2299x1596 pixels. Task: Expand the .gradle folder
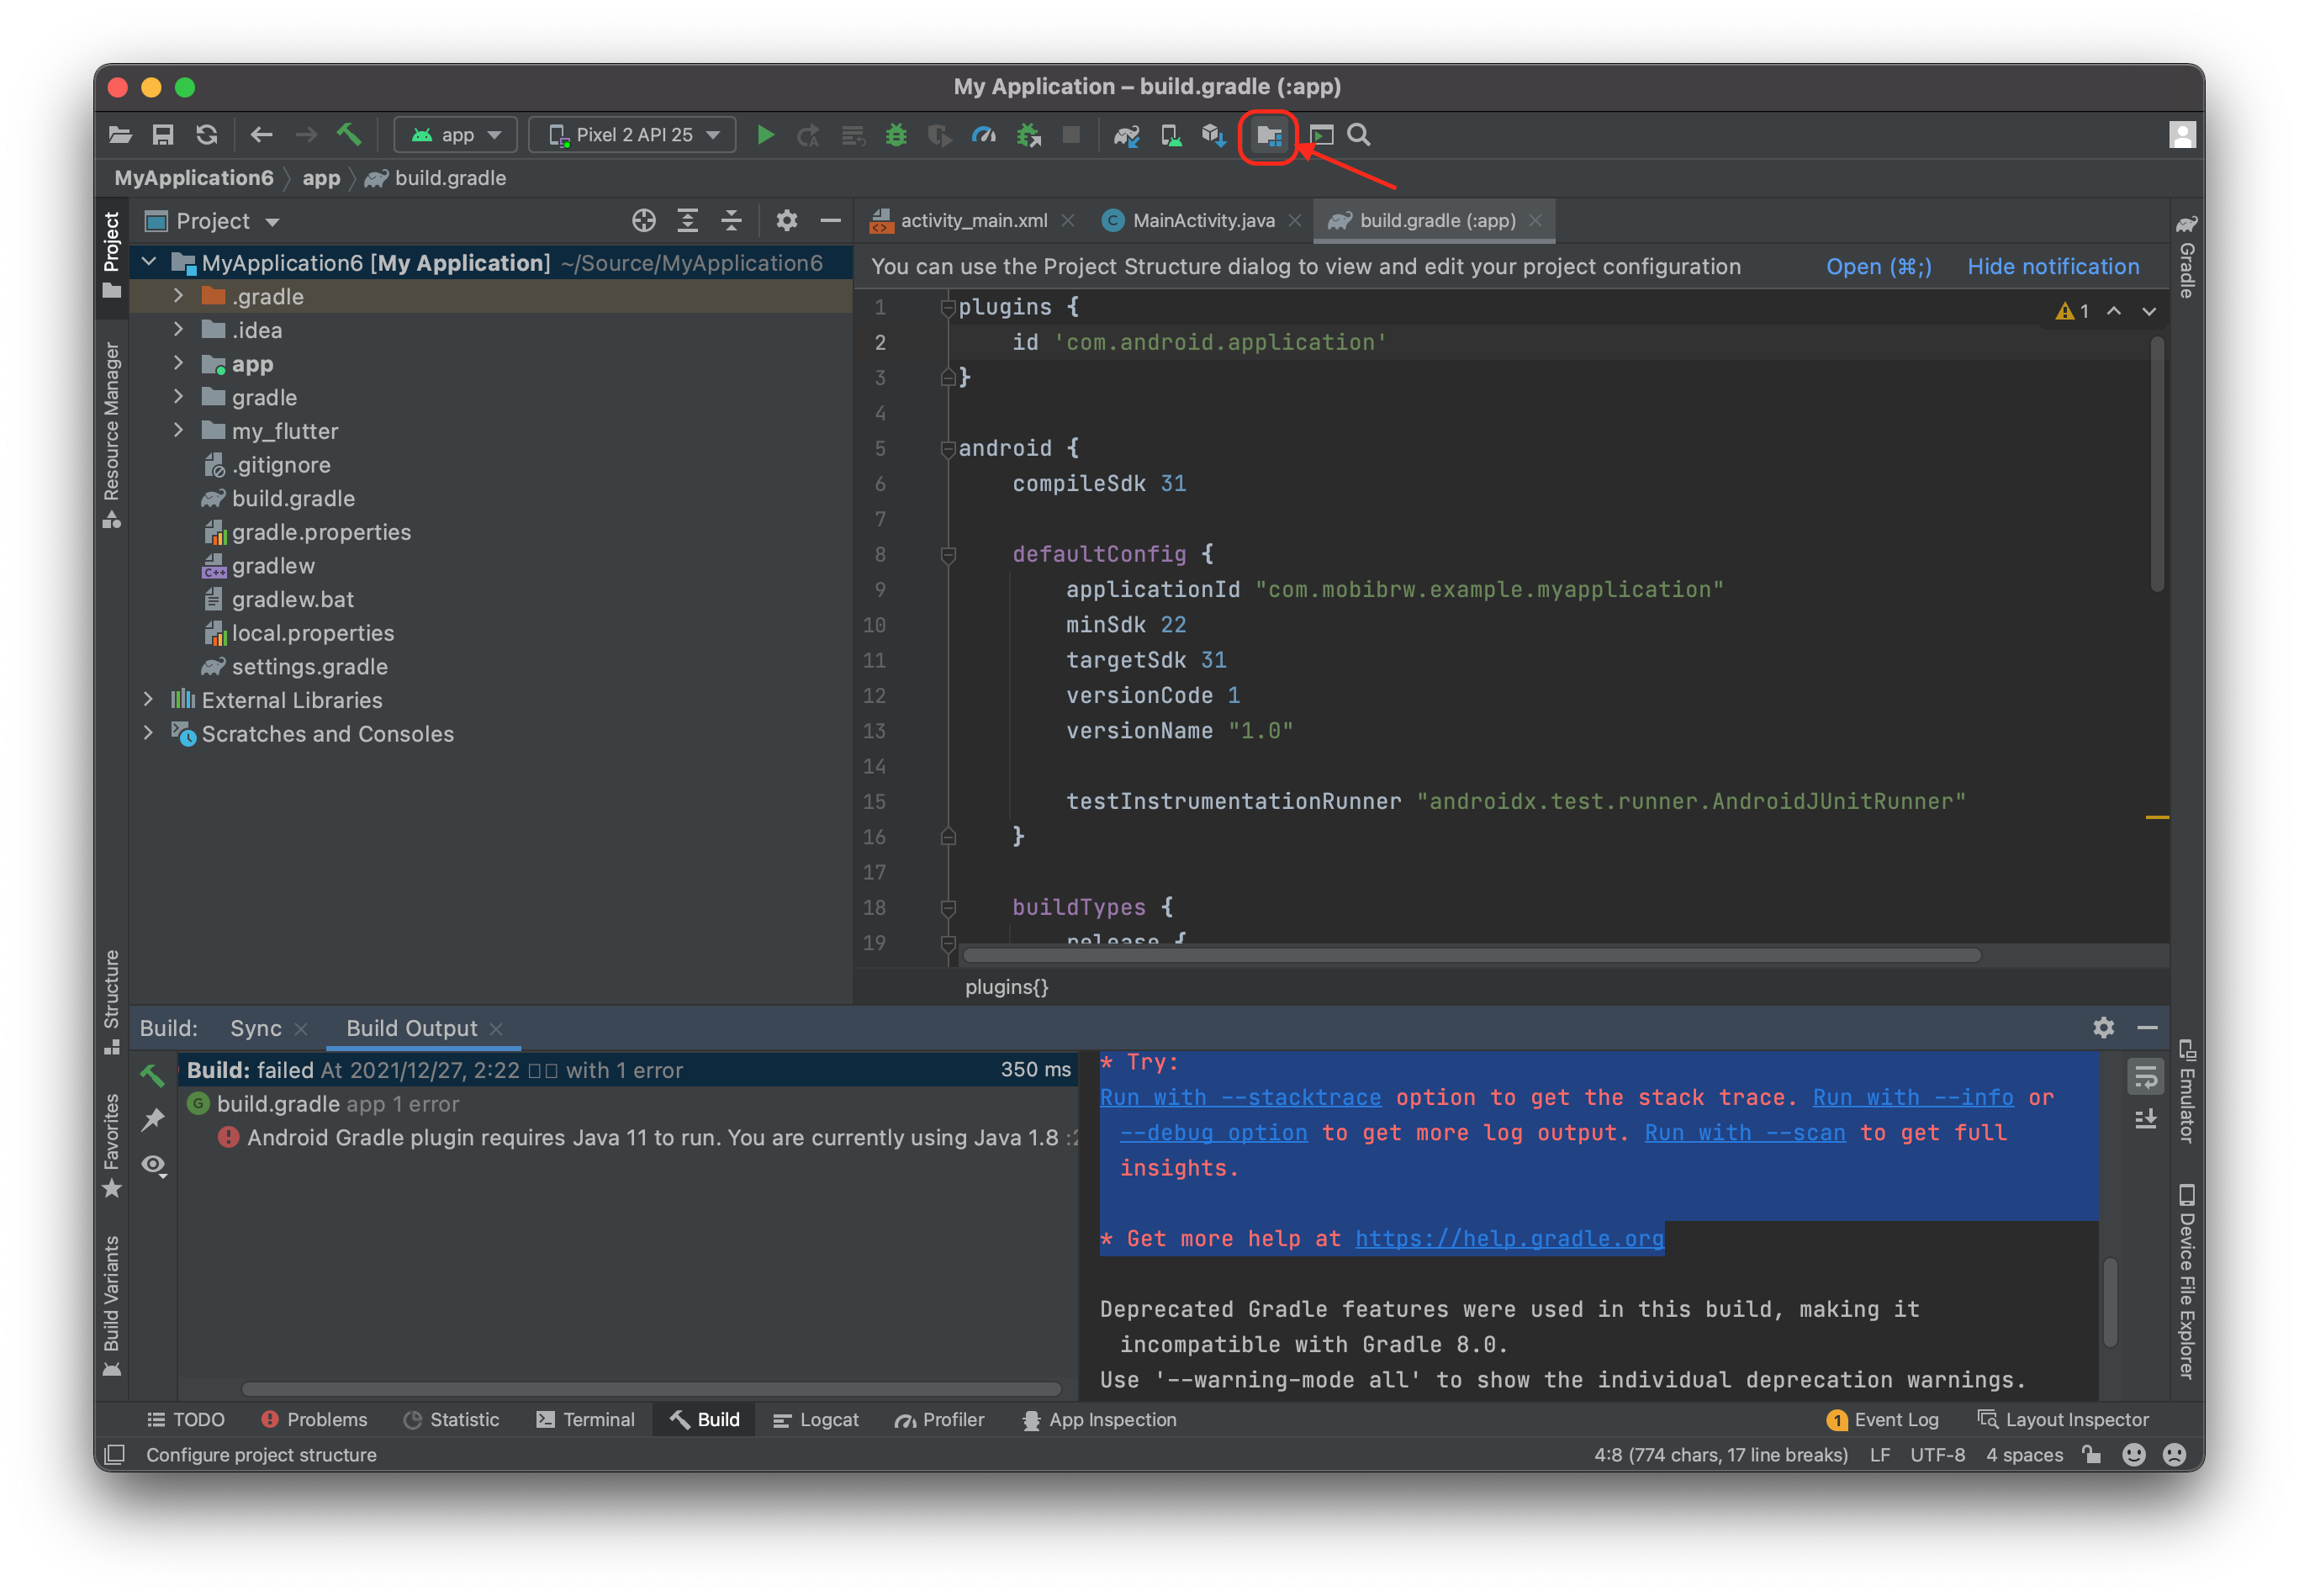click(178, 296)
